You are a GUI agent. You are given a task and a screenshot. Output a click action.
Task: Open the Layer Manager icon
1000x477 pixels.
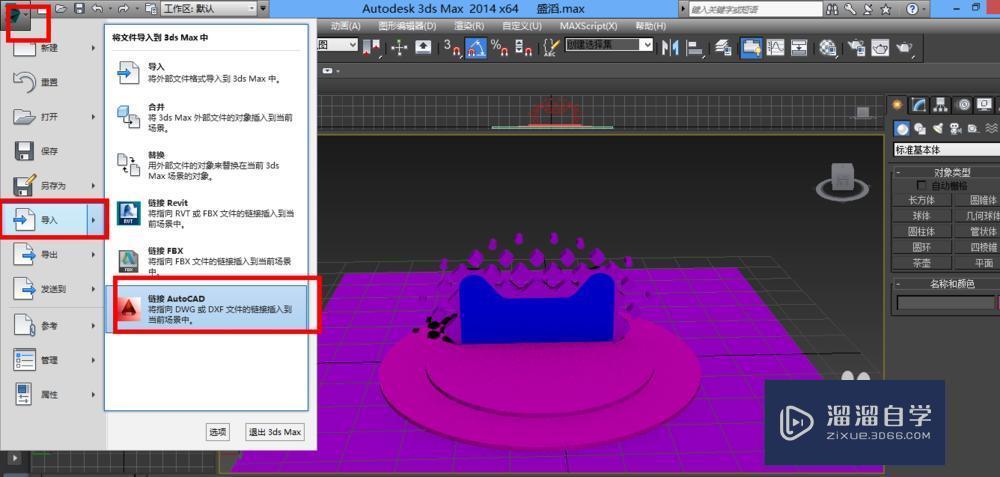tap(723, 47)
